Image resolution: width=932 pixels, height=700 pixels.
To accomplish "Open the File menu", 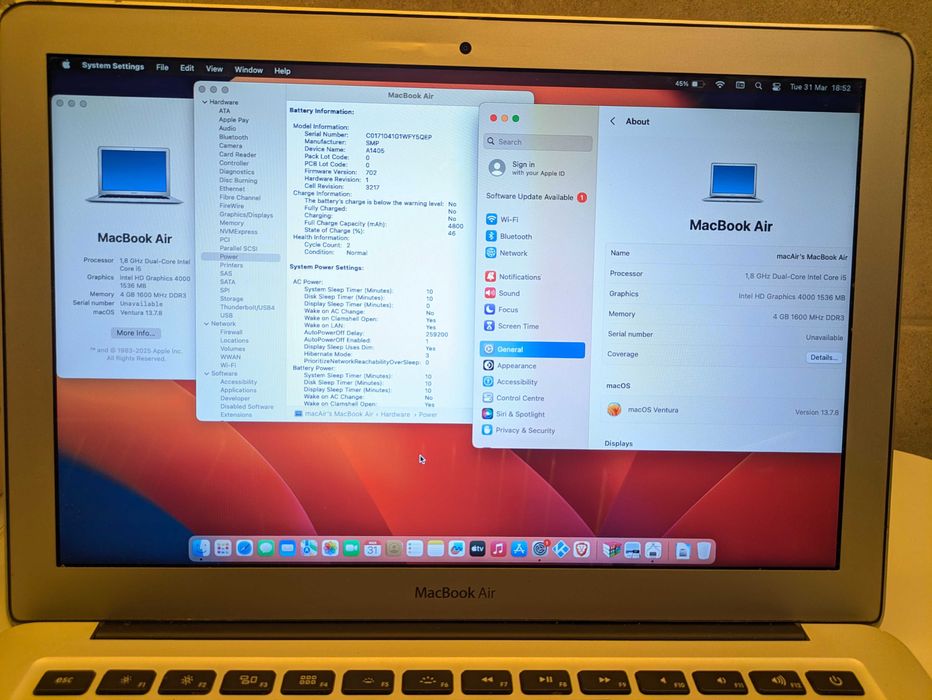I will (162, 67).
